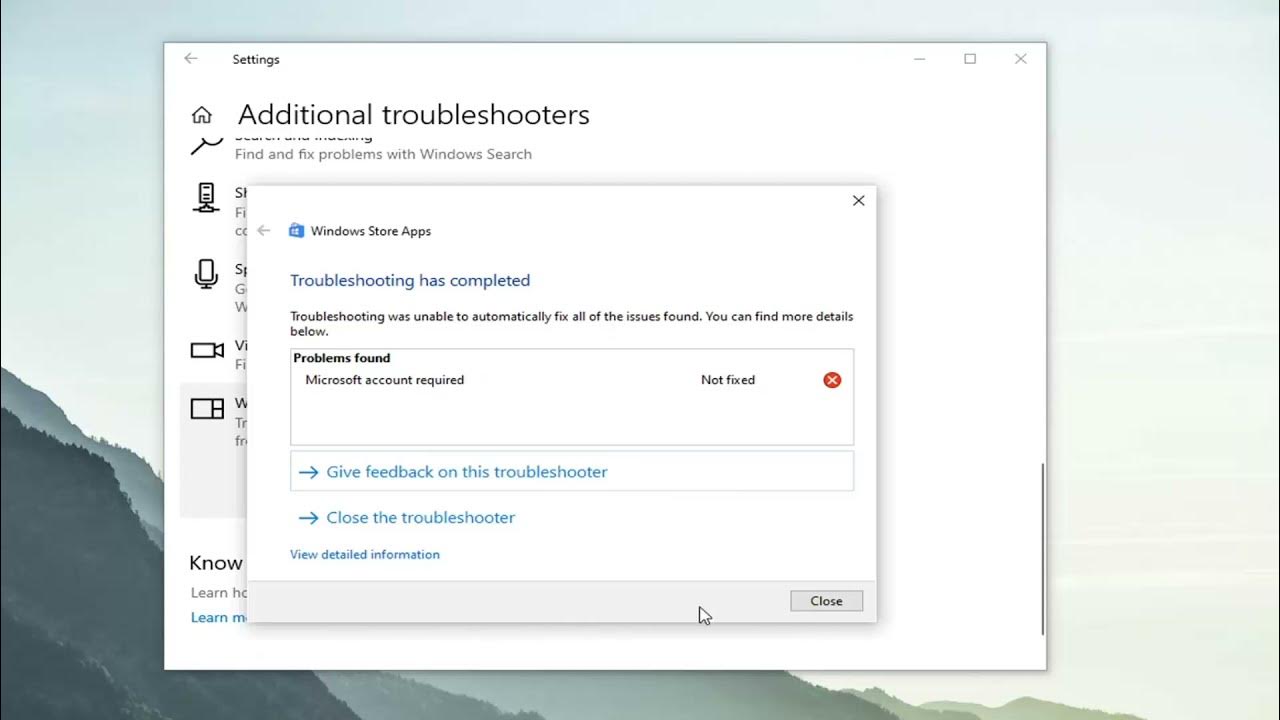
Task: Select the Search and Indexing magnifier icon
Action: (206, 146)
